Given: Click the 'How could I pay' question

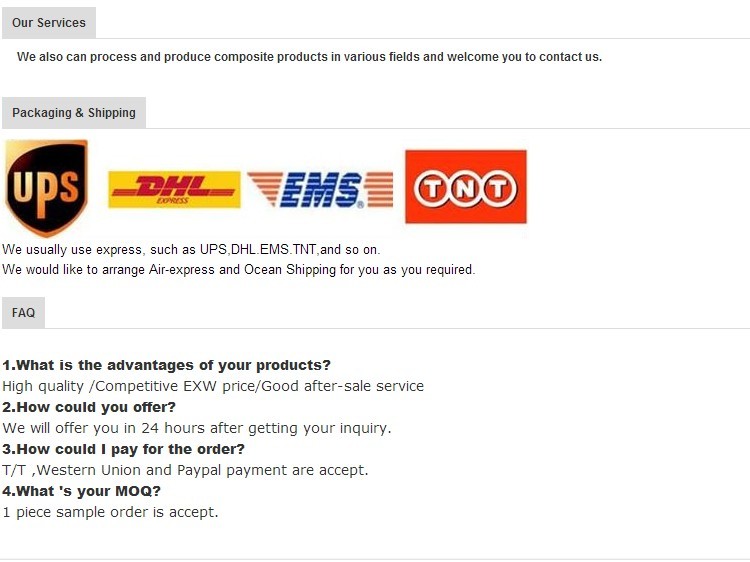Looking at the screenshot, I should (x=123, y=449).
